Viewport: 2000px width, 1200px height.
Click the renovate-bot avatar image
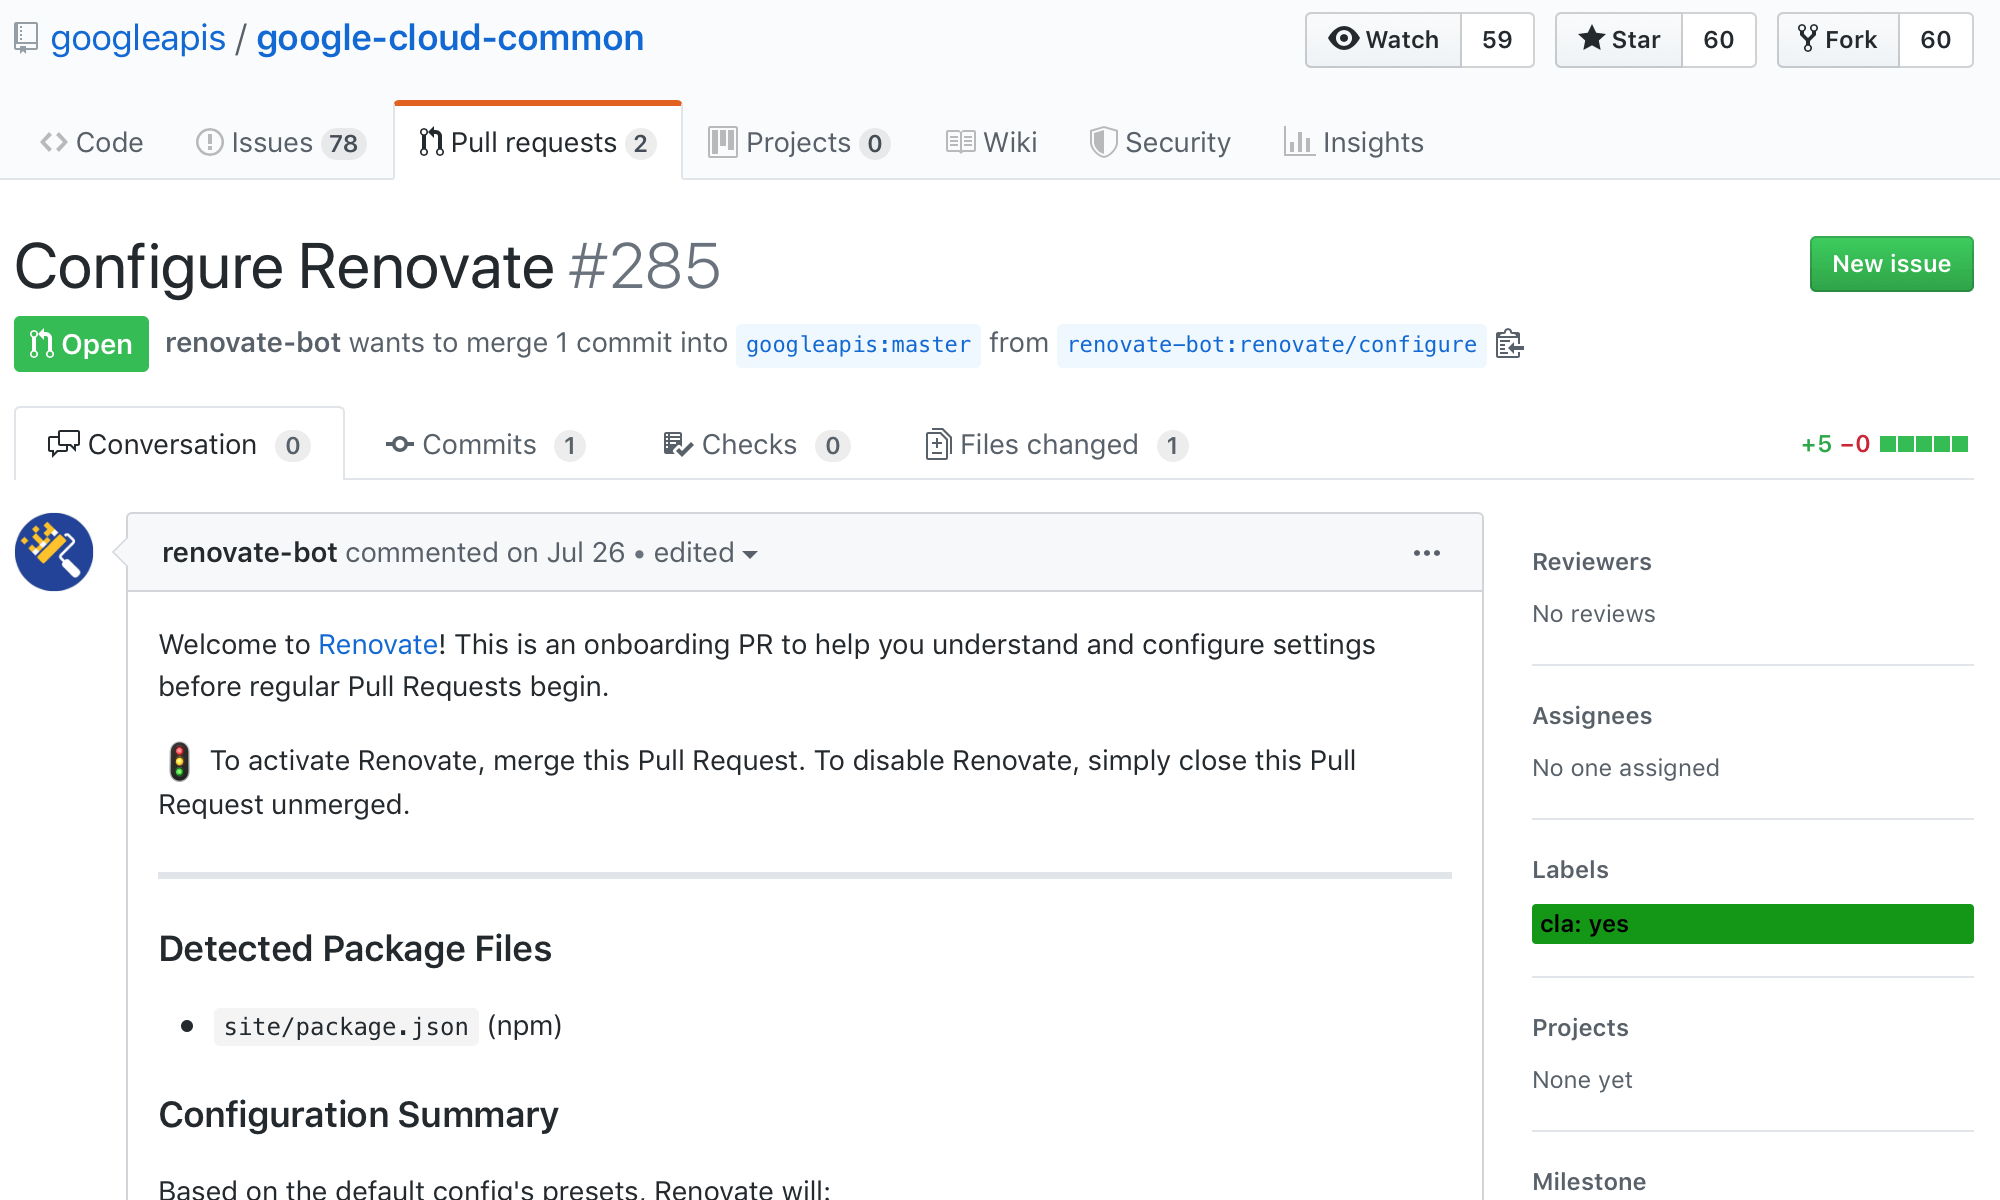[54, 552]
